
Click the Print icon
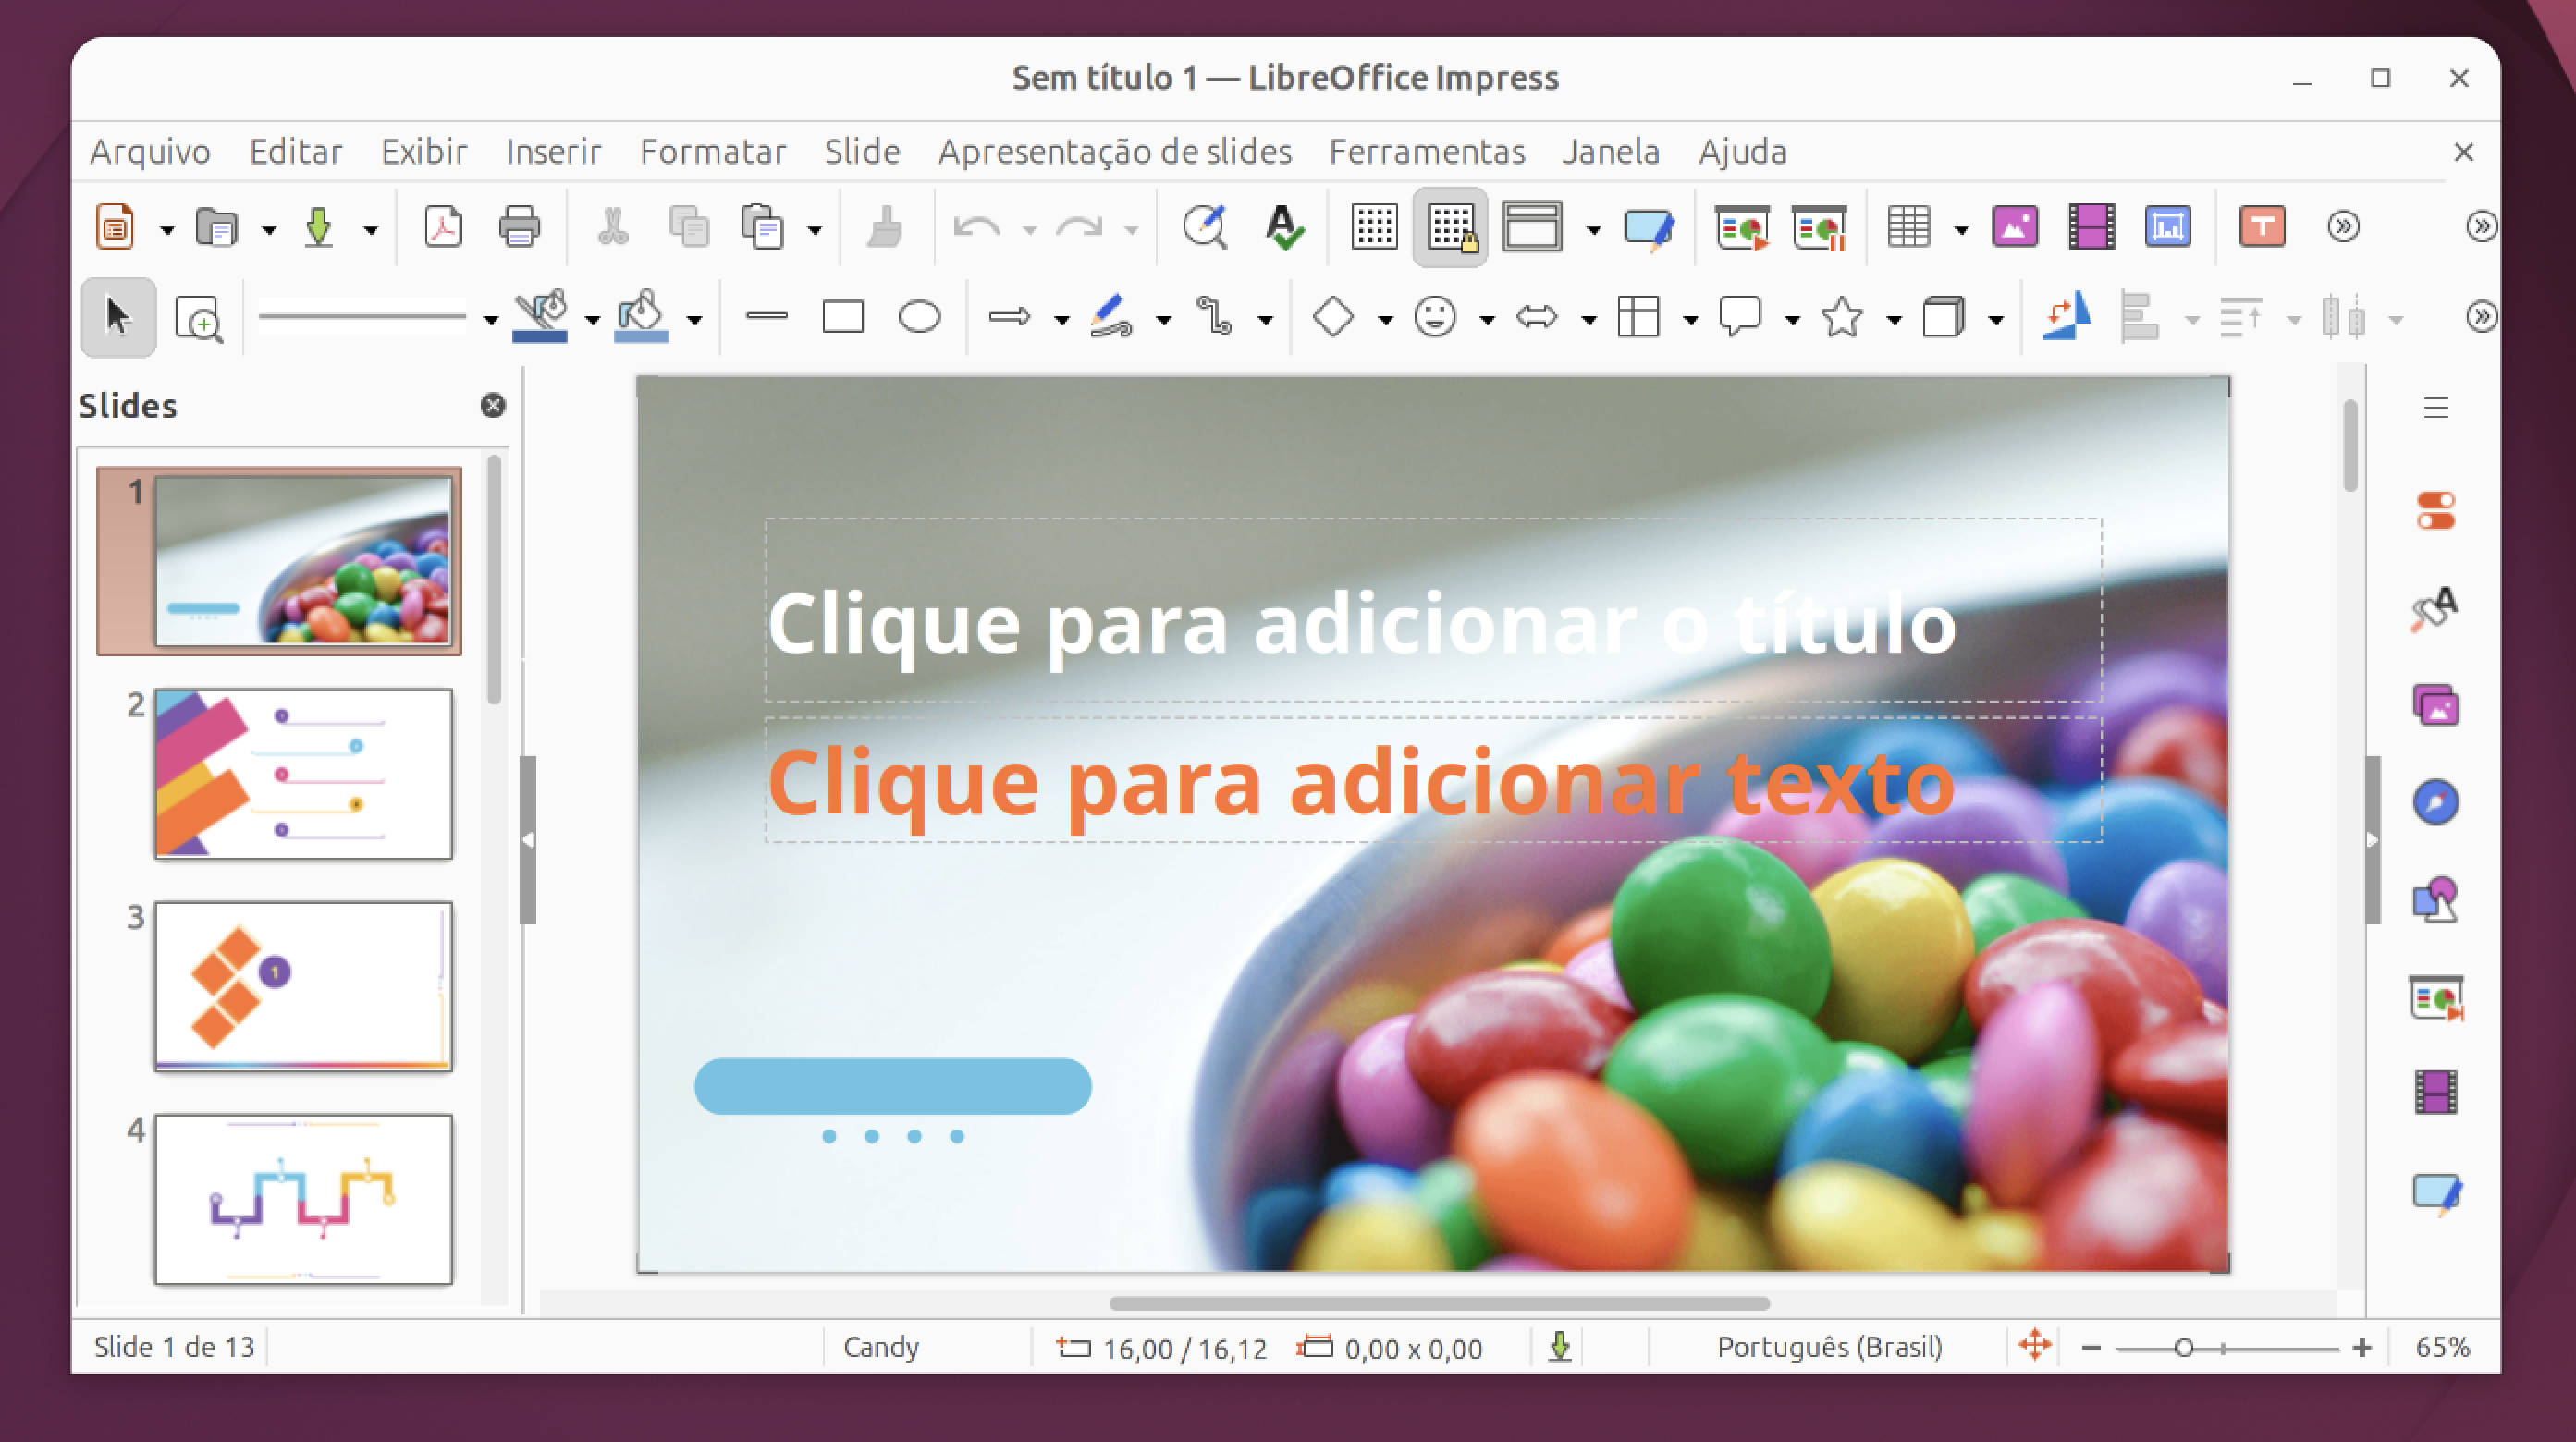[519, 227]
